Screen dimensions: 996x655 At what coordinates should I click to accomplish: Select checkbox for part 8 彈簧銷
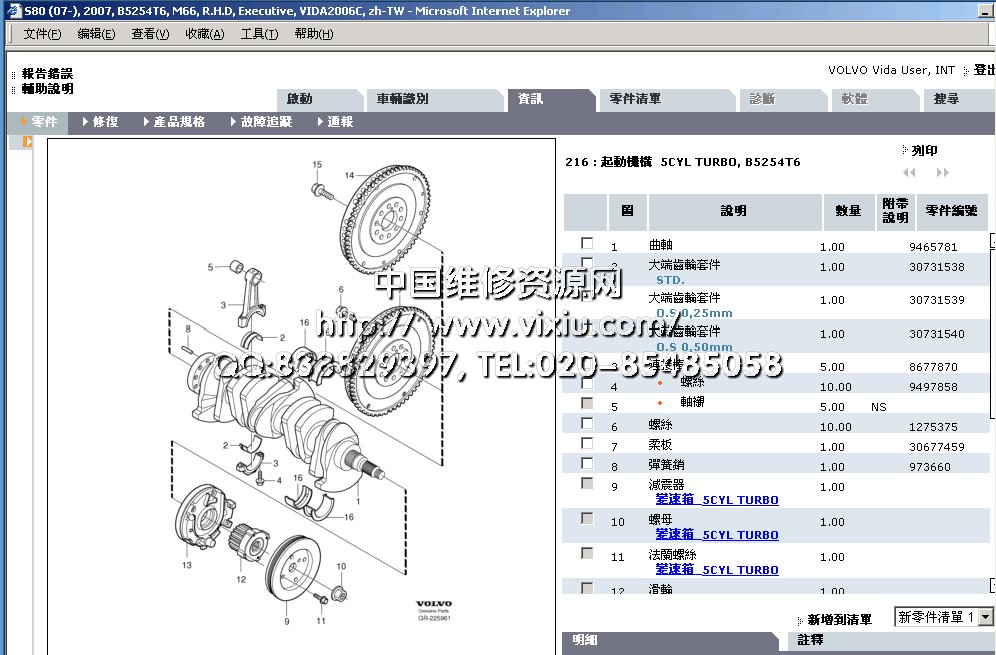point(587,463)
